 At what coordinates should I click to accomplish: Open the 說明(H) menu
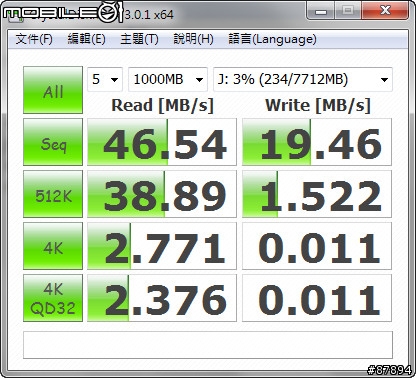pyautogui.click(x=193, y=39)
